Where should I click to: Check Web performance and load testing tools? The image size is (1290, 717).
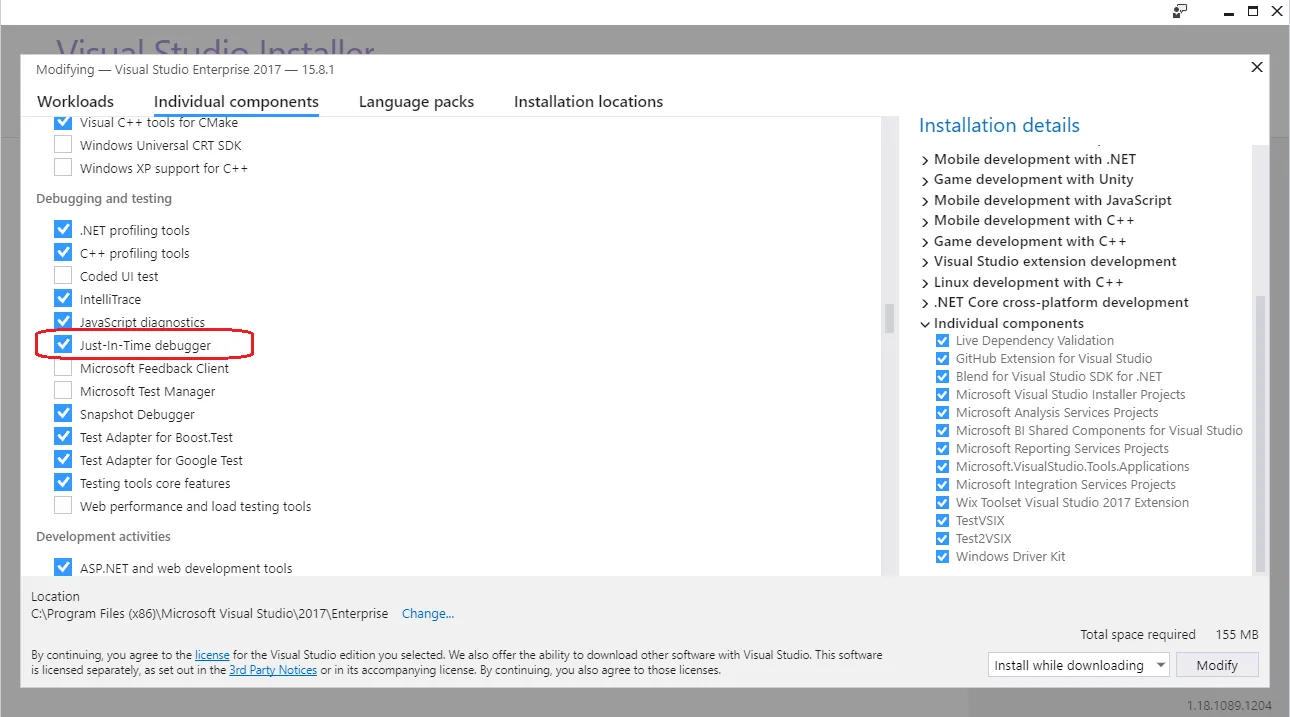point(63,506)
